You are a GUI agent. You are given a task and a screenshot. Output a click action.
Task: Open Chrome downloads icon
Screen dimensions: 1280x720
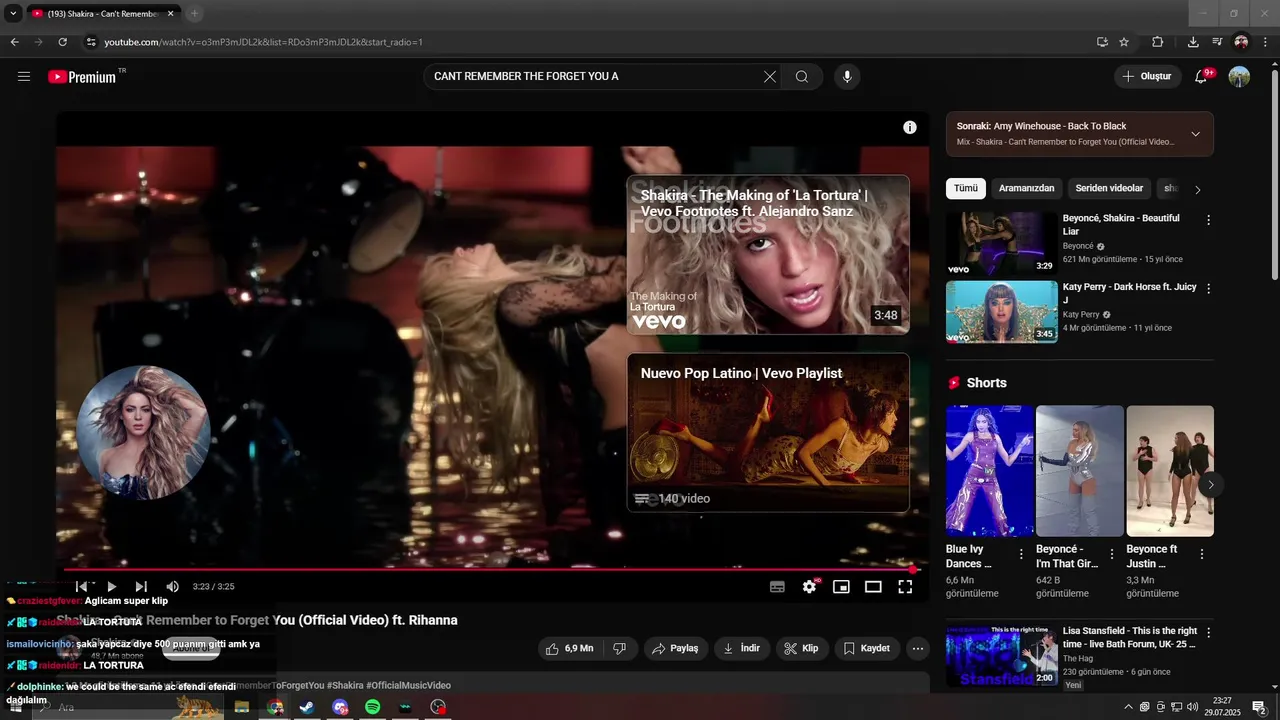pyautogui.click(x=1193, y=42)
